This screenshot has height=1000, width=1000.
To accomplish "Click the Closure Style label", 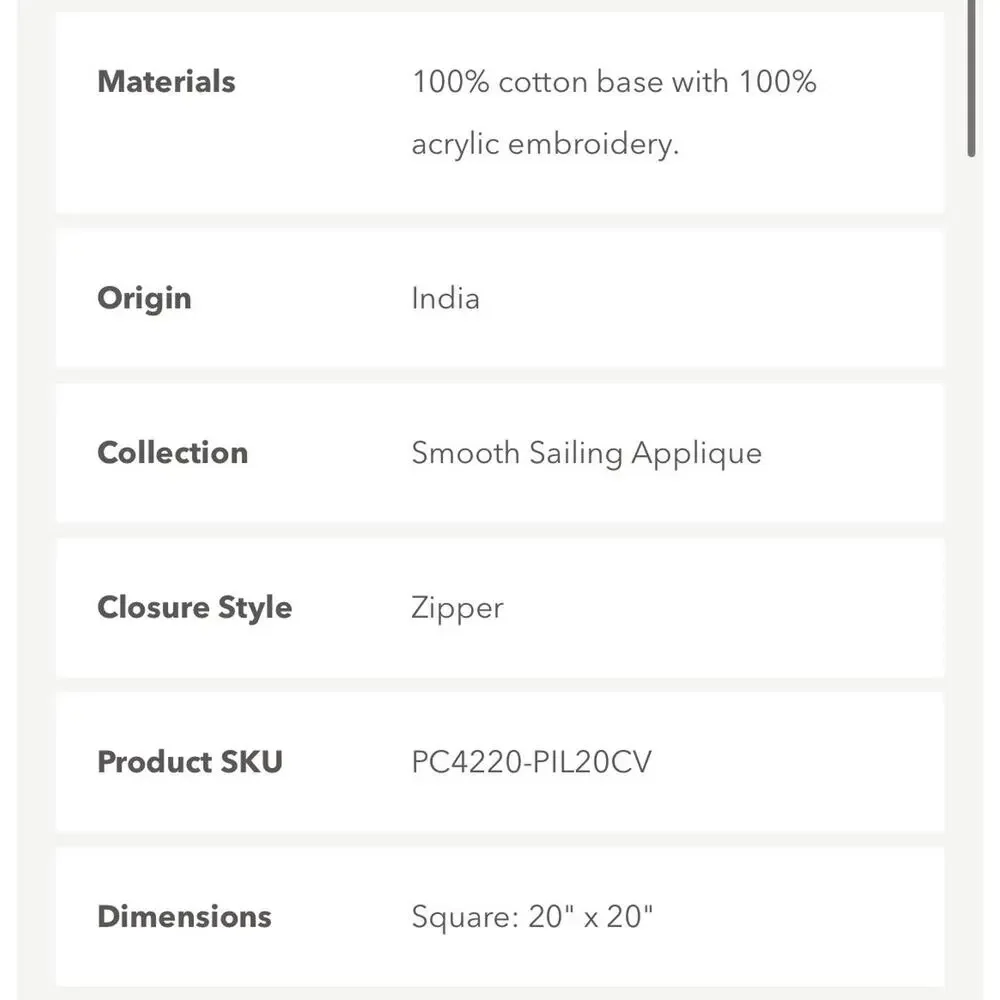I will tap(195, 608).
